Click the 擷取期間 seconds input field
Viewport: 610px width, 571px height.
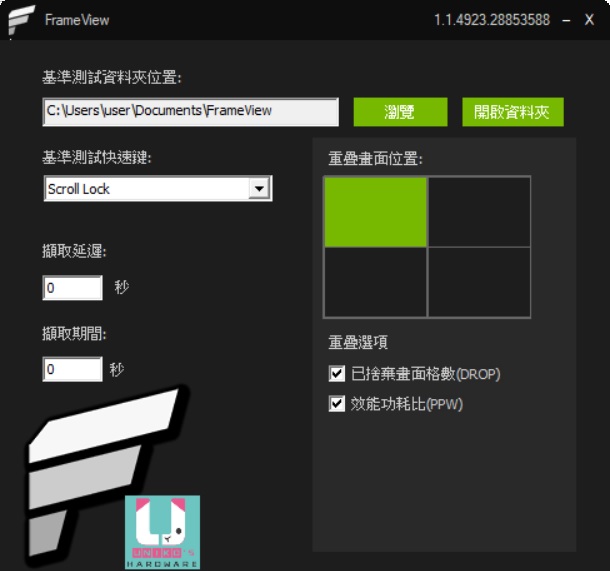coord(72,369)
